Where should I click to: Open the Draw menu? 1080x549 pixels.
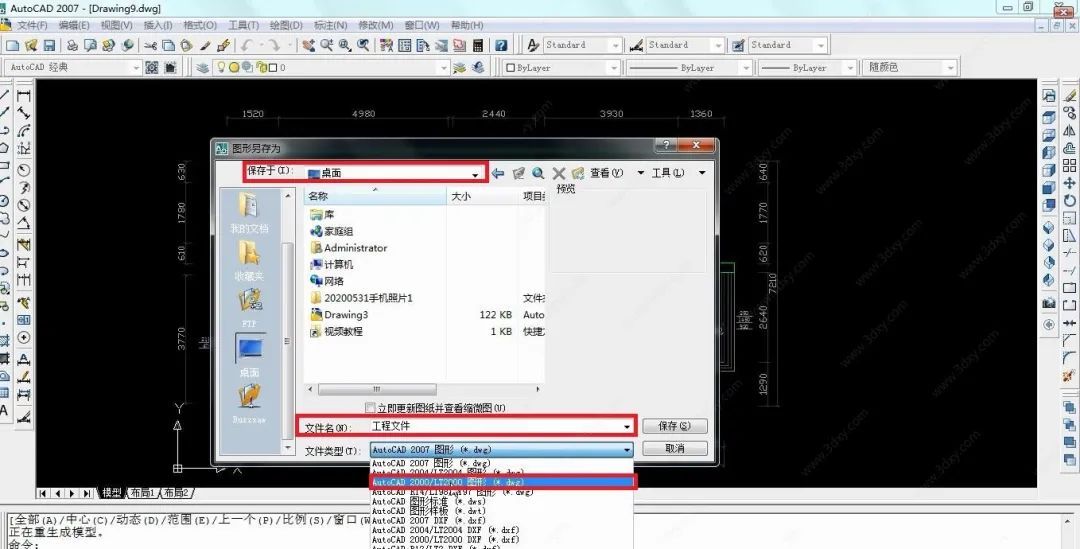(286, 25)
